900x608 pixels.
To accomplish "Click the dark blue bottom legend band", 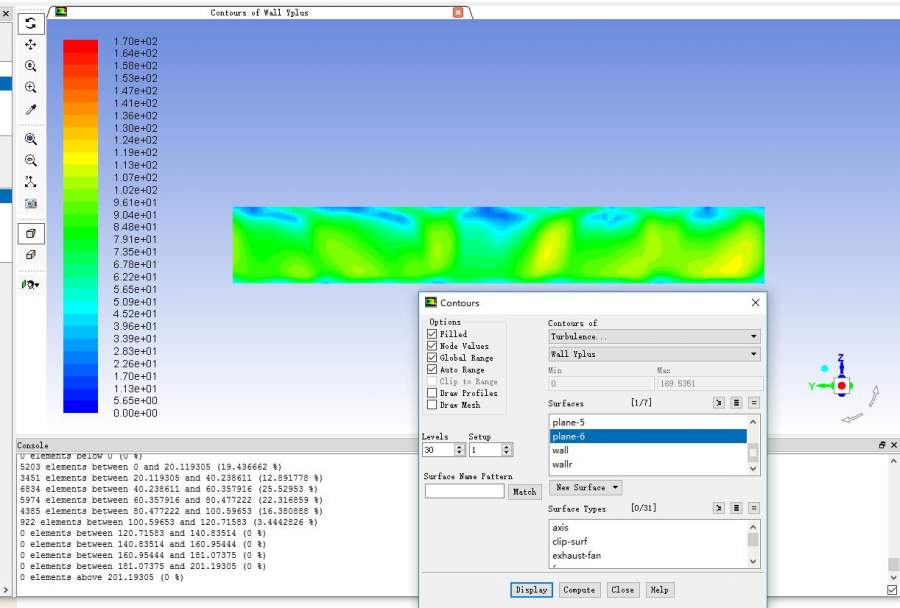I will click(80, 406).
